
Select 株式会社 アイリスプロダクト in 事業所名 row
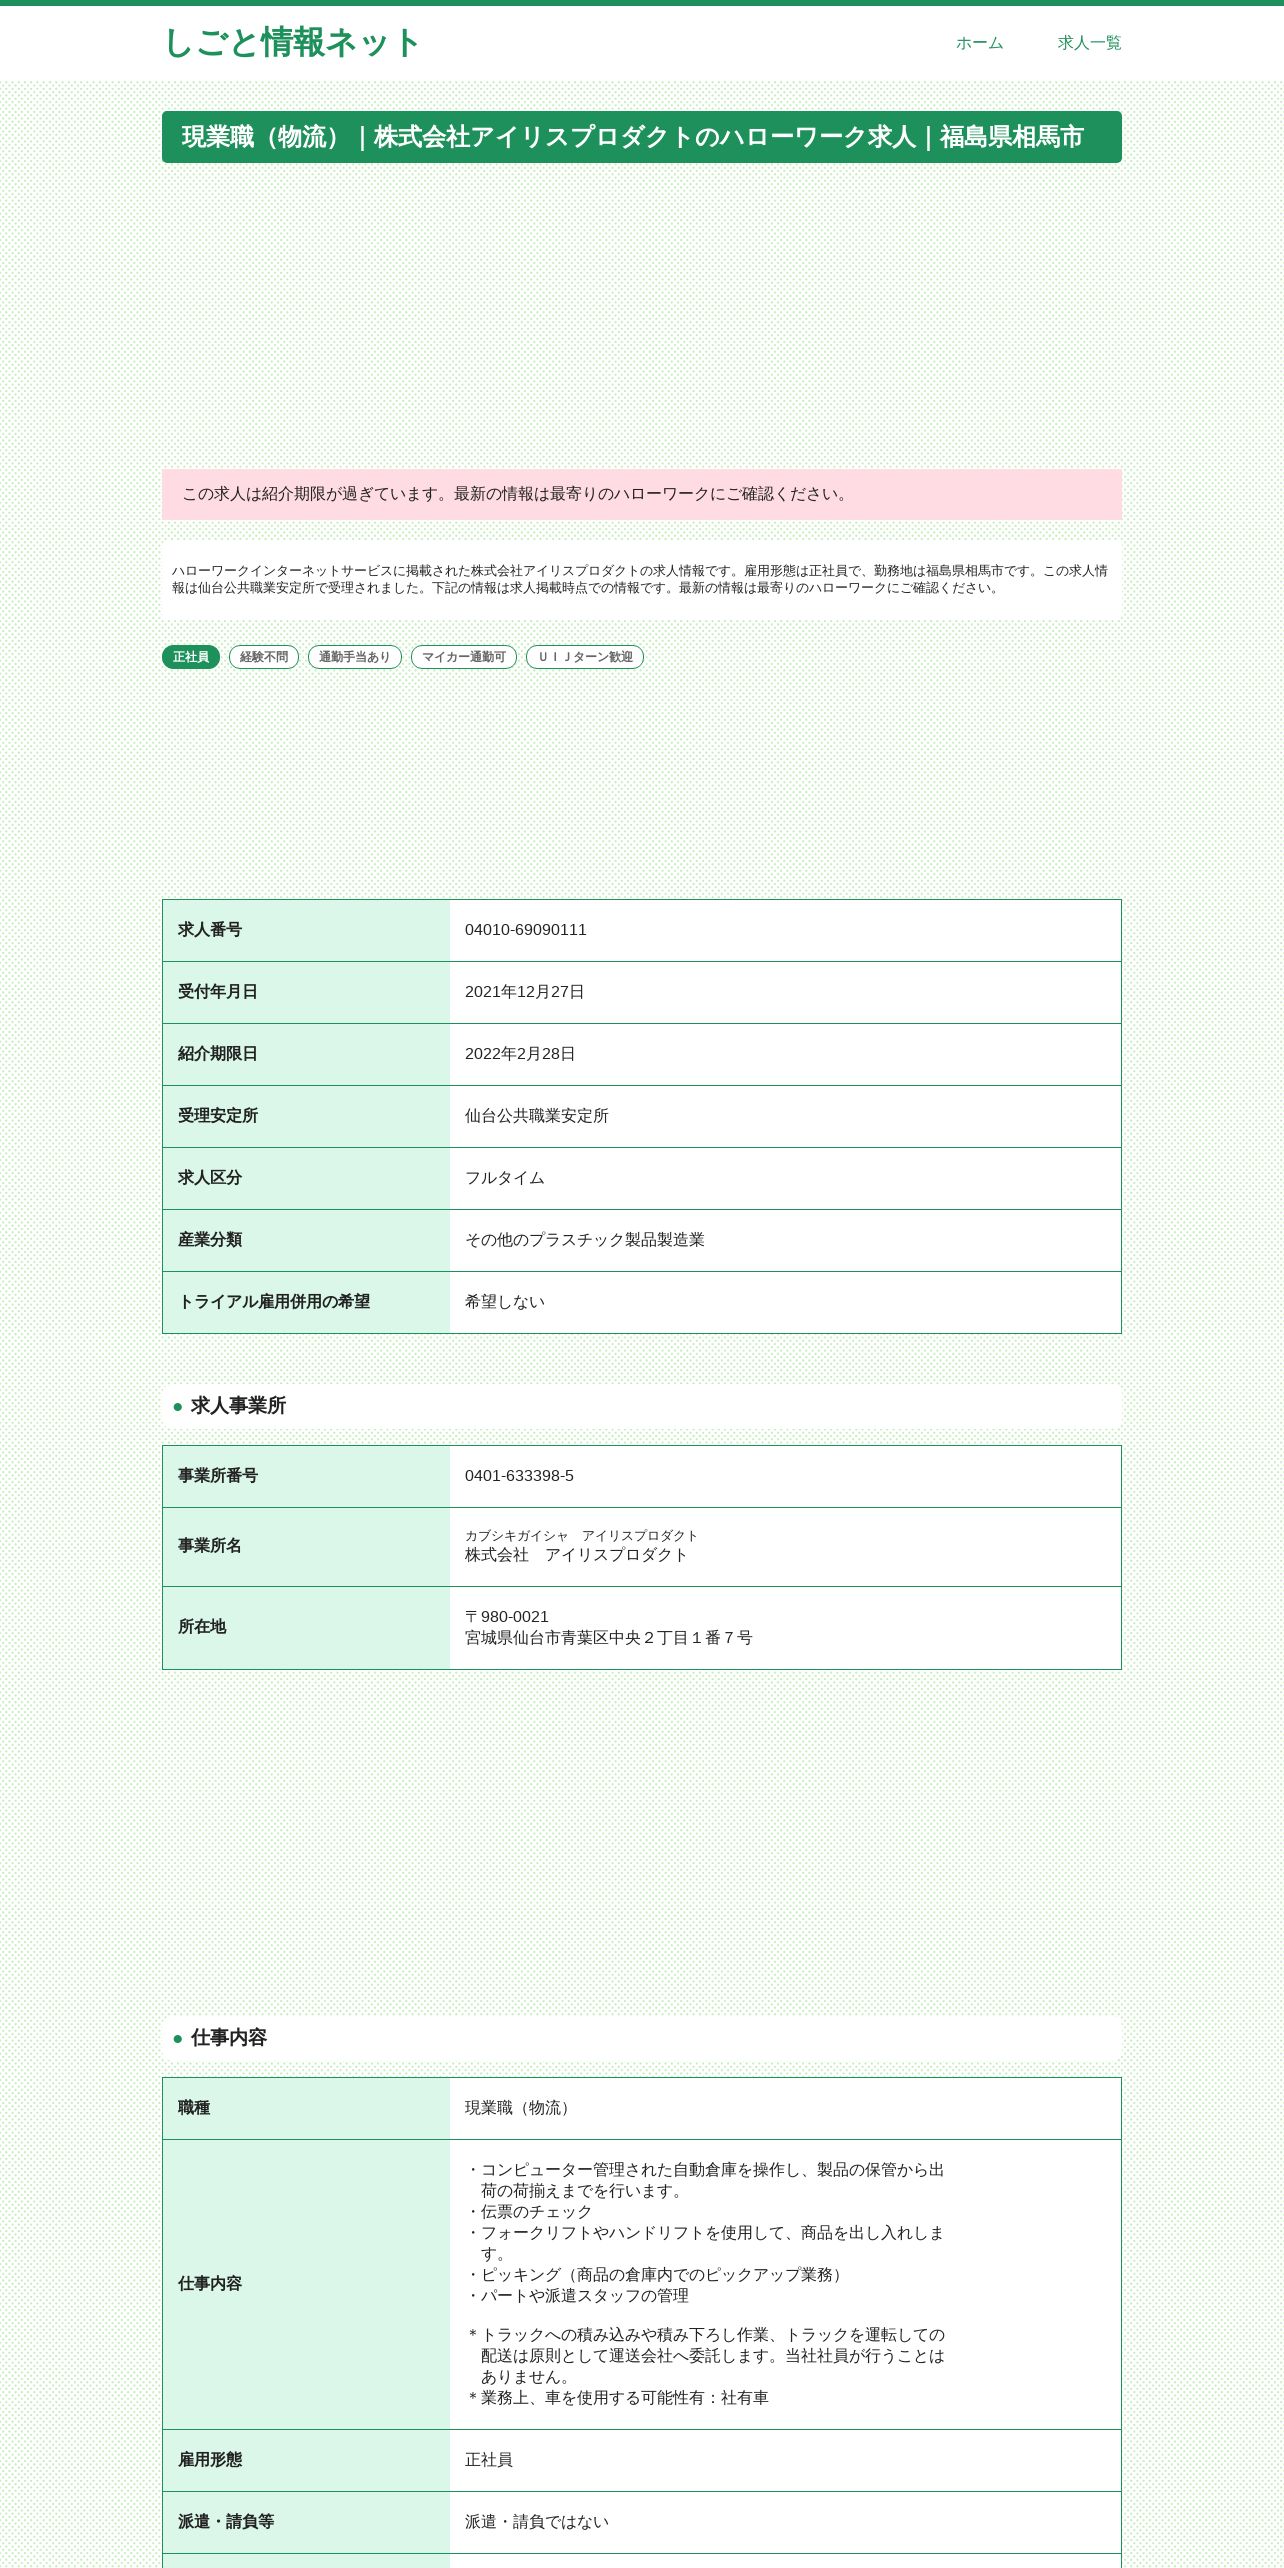tap(577, 1555)
